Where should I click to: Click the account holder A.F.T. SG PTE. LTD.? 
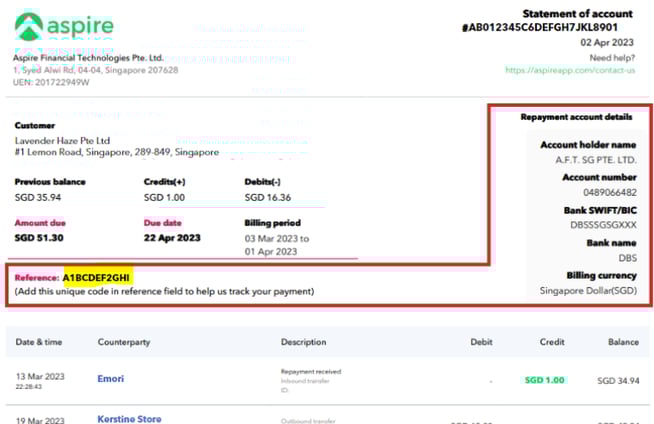pyautogui.click(x=596, y=160)
